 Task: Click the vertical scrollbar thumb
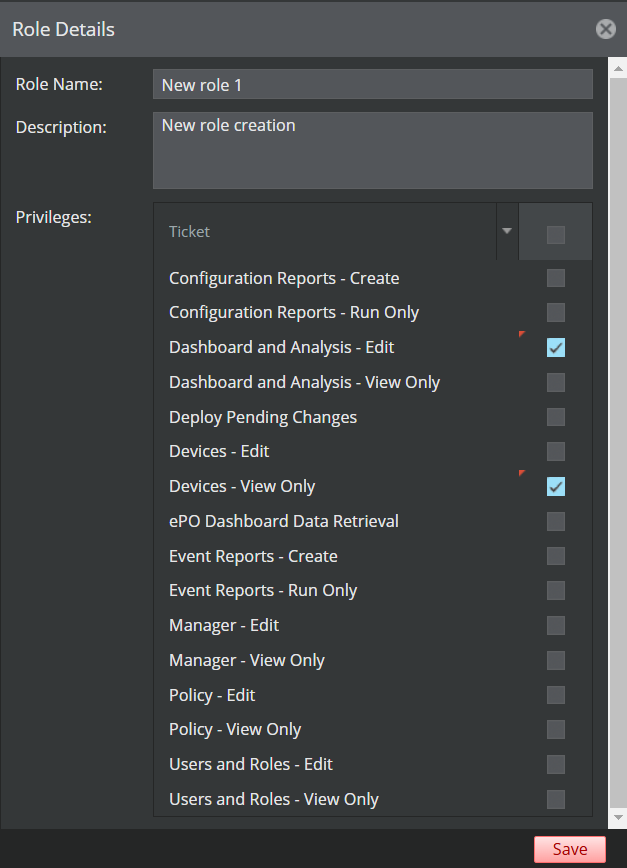click(x=618, y=443)
